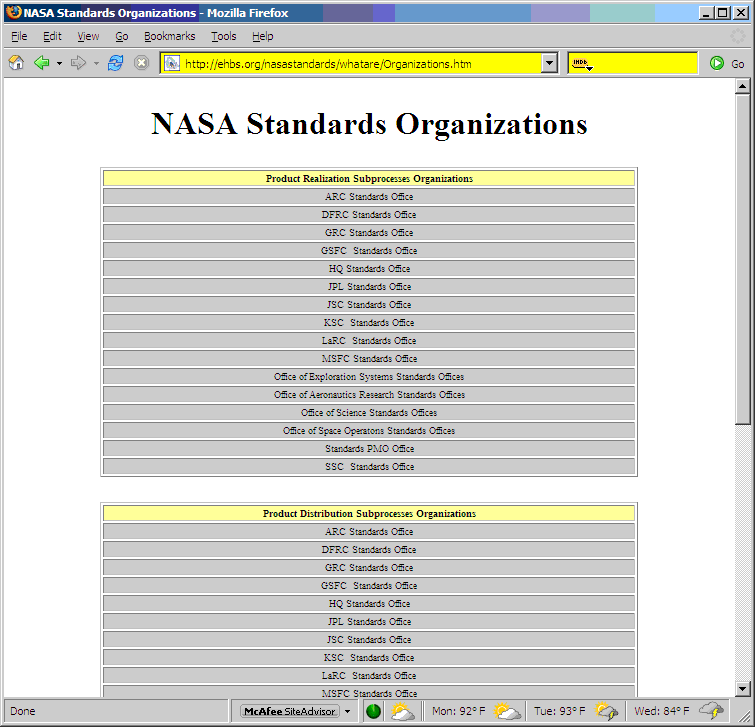
Task: Click Tuesday's weather forecast icon
Action: pos(606,711)
